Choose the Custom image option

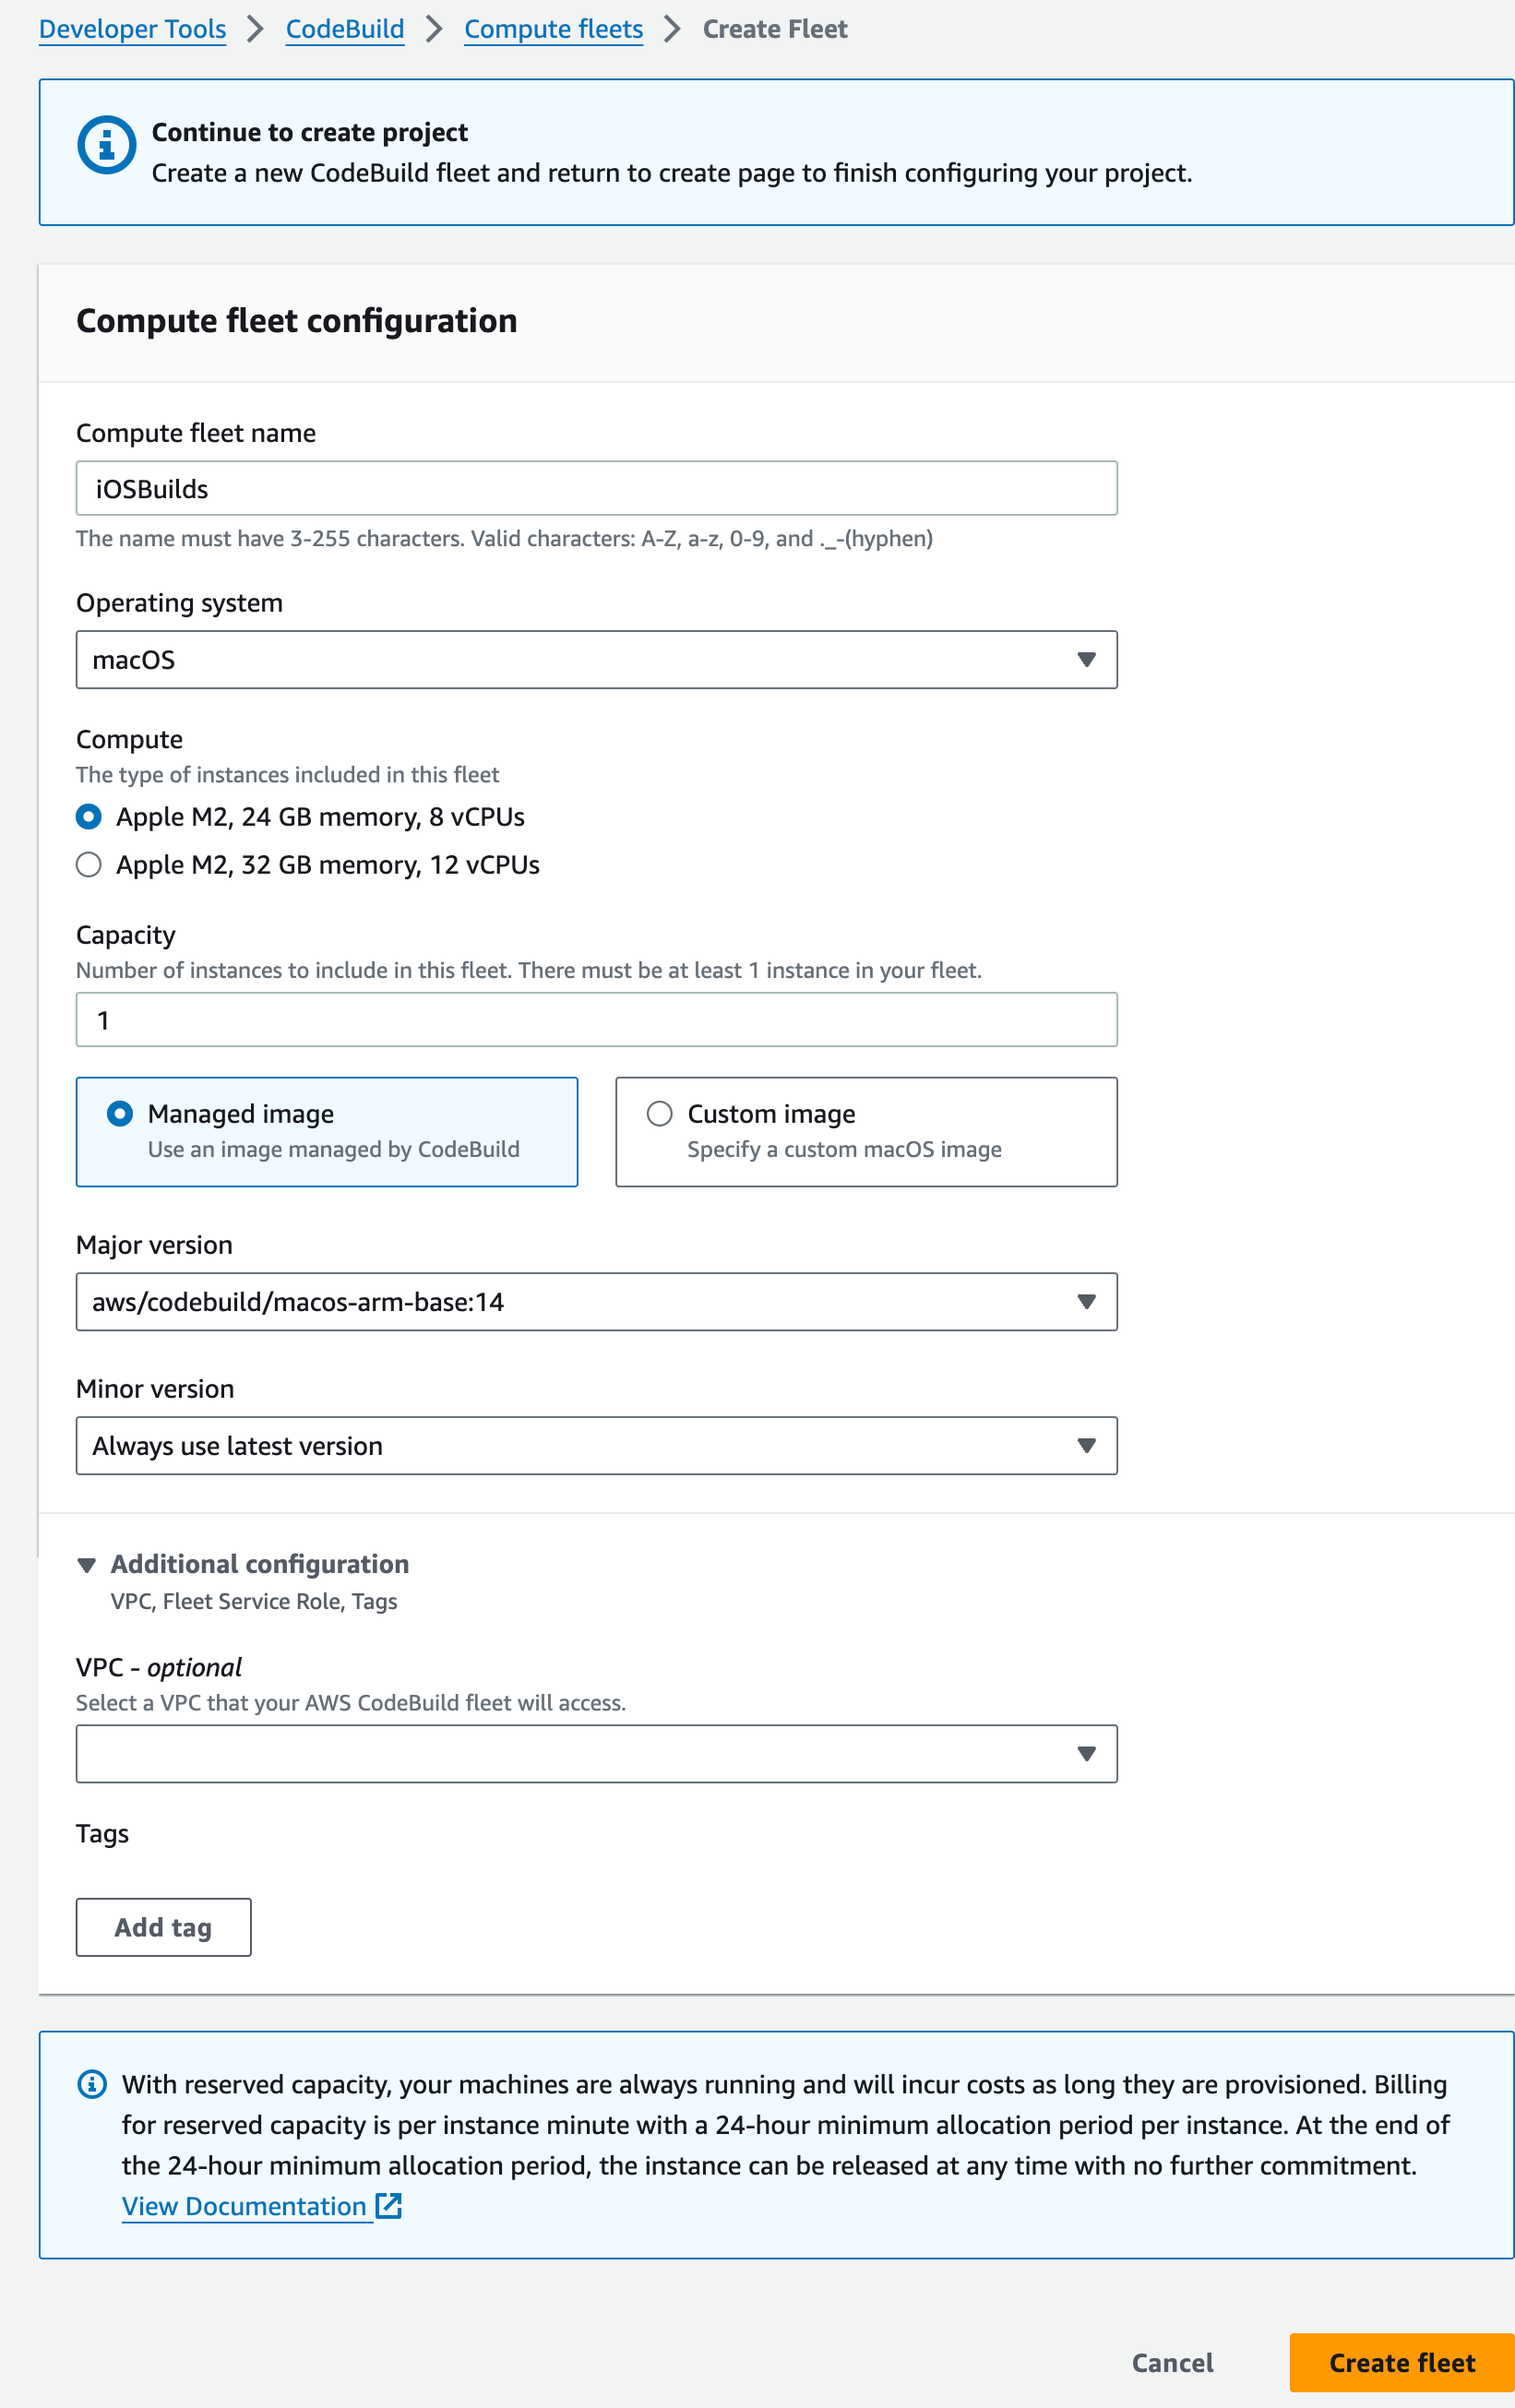pos(660,1114)
